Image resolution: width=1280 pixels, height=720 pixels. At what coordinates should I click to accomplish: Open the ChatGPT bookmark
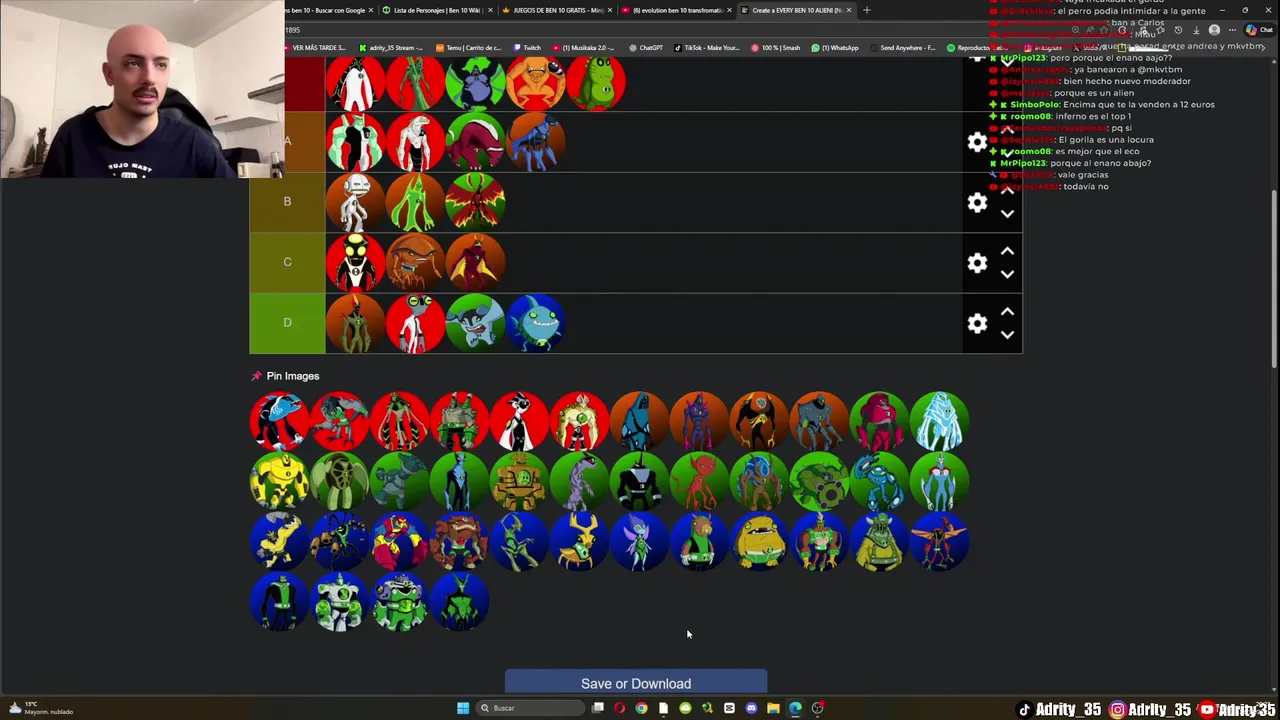(646, 47)
